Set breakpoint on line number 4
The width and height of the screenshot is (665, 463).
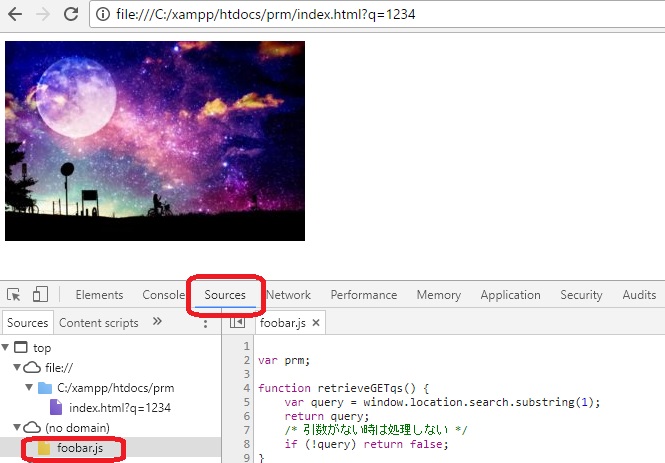tap(246, 388)
